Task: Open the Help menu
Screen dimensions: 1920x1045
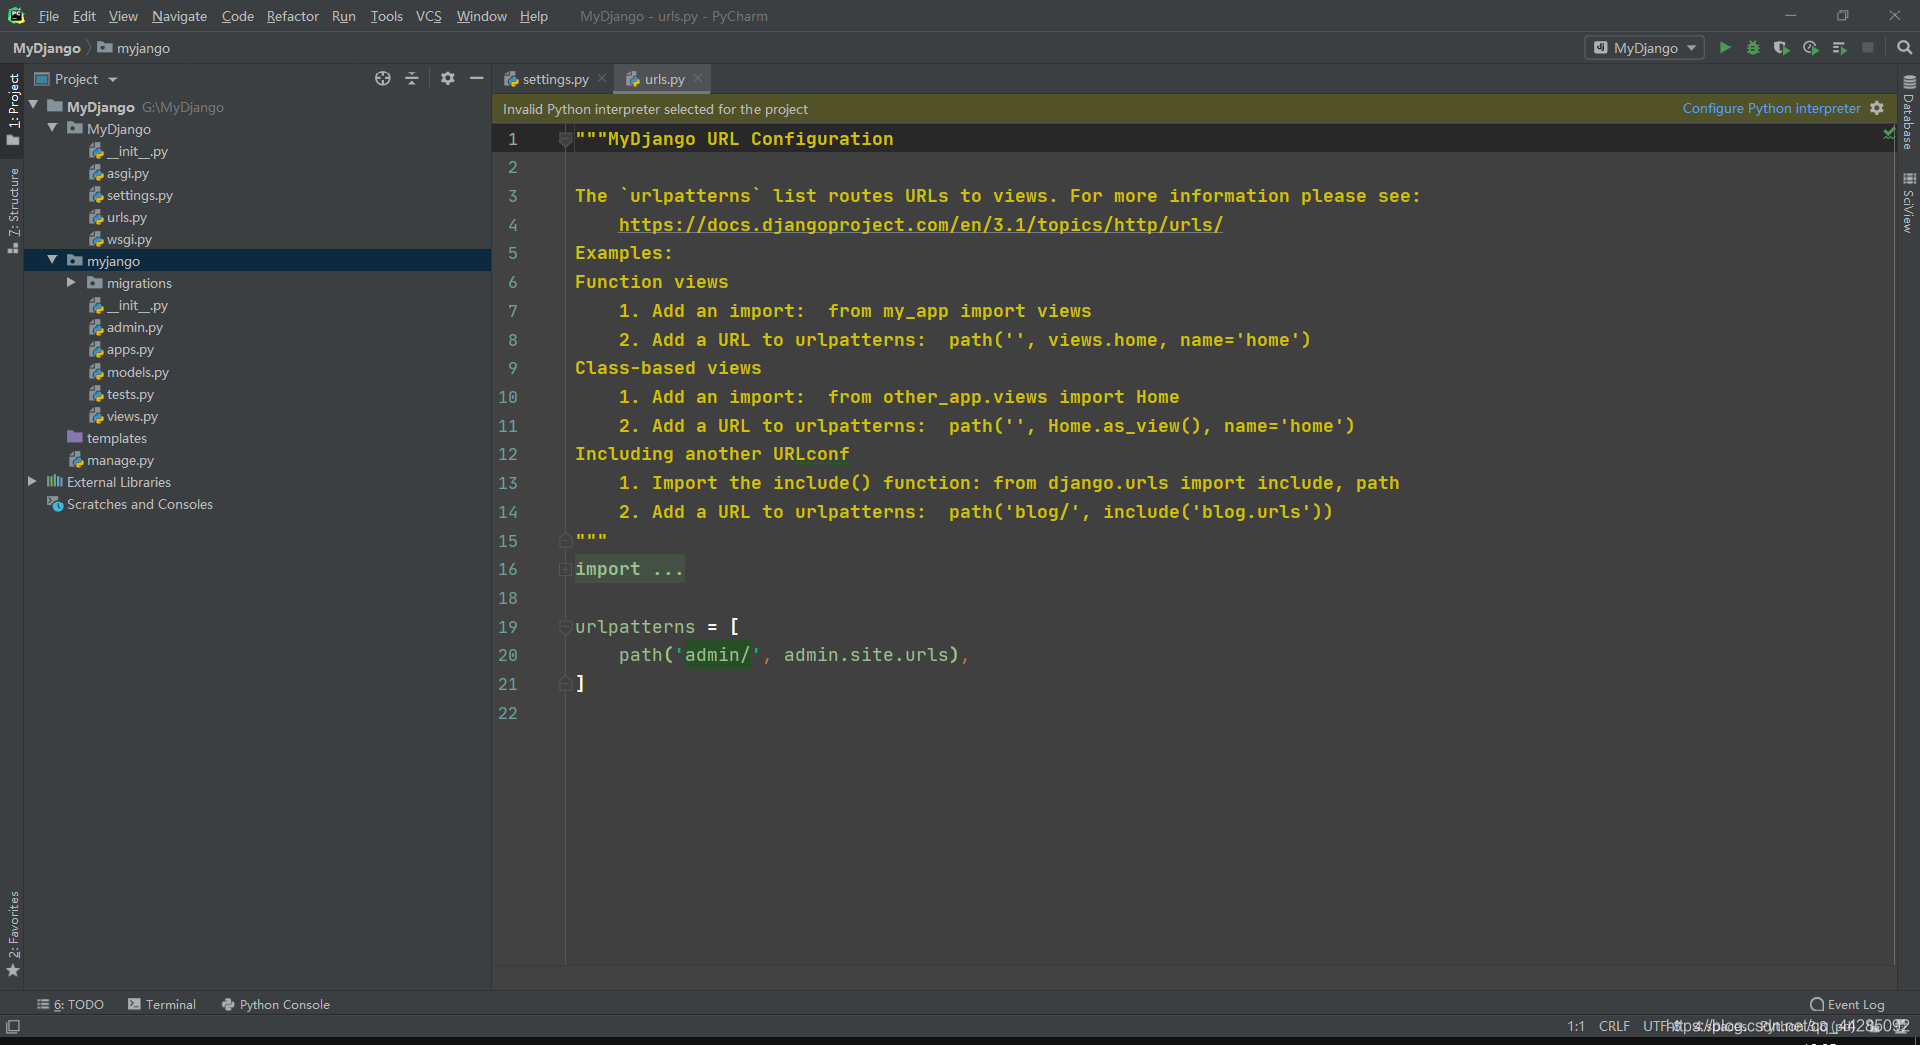Action: coord(533,16)
